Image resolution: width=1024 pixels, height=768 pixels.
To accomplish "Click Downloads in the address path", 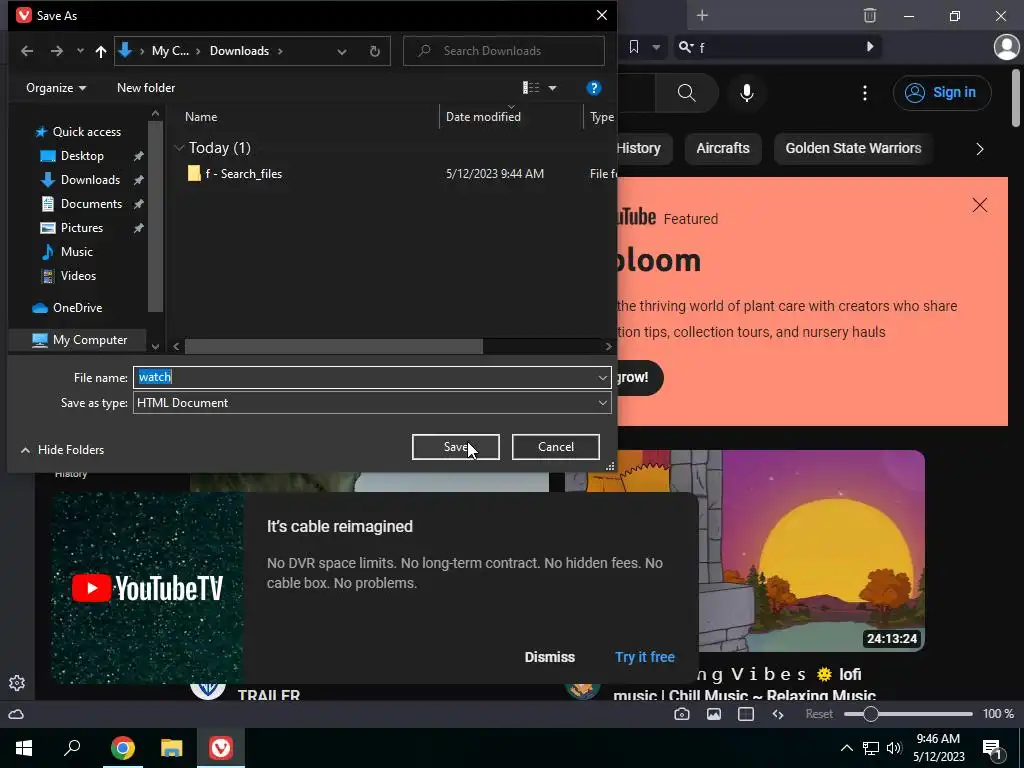I will [x=239, y=51].
